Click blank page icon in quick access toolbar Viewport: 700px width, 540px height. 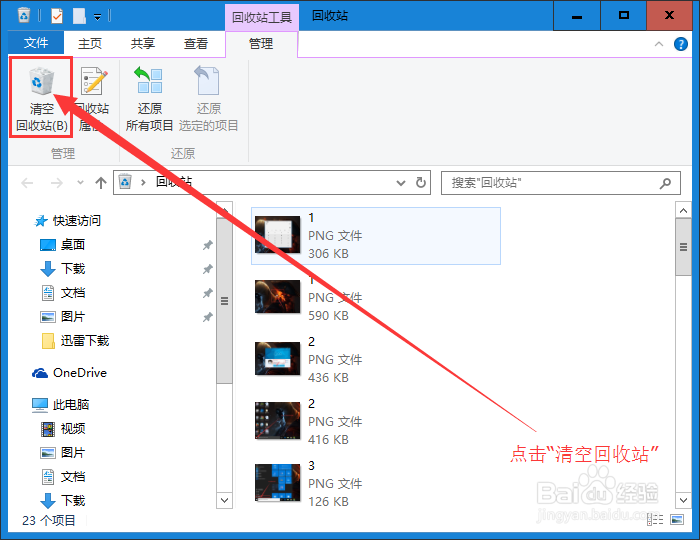tap(79, 16)
